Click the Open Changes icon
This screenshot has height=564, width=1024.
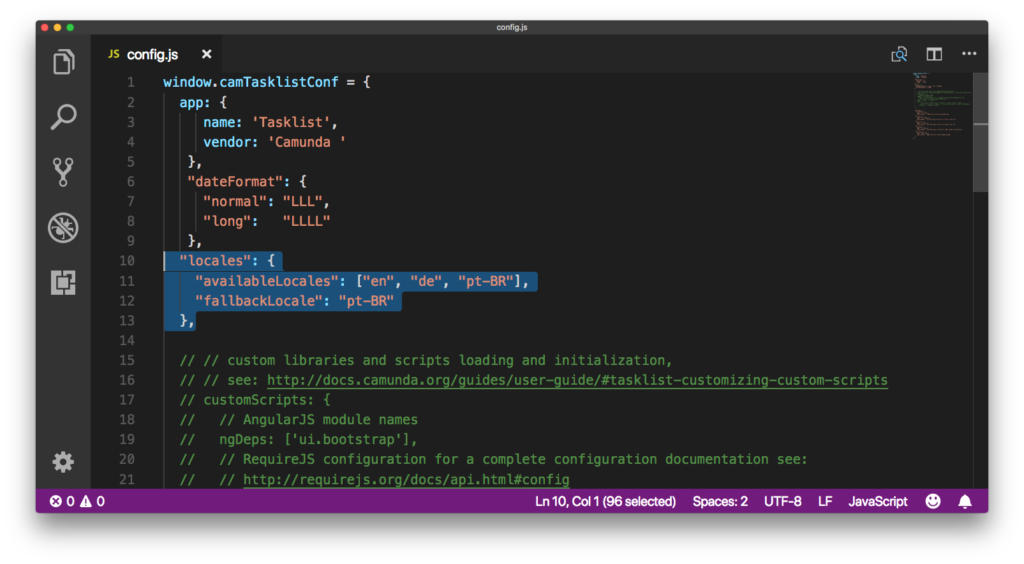tap(899, 54)
